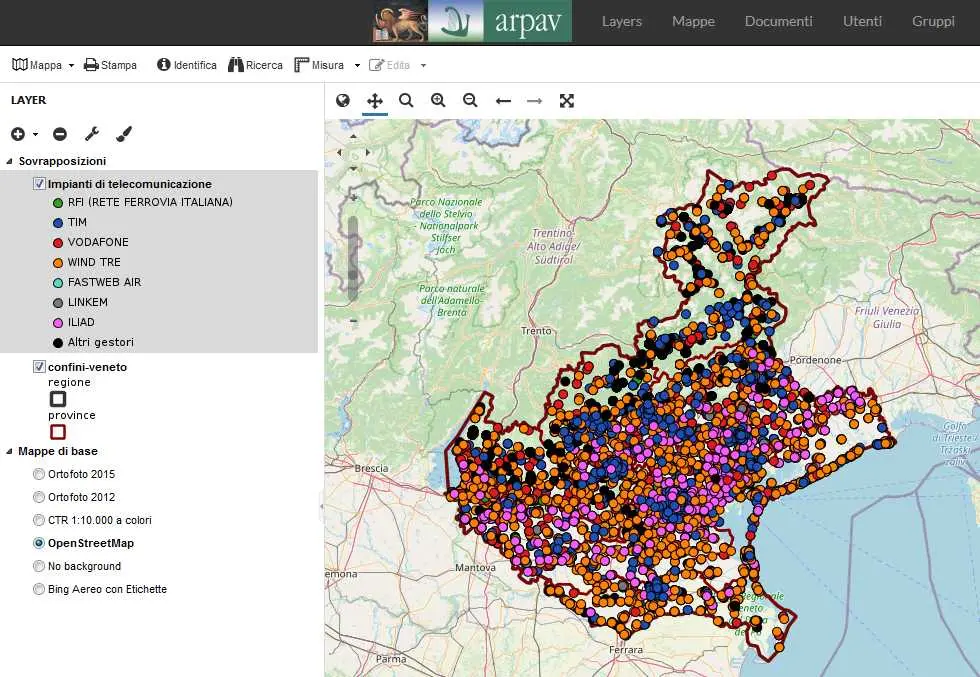Screen dimensions: 980x677
Task: Open layer properties wrench icon
Action: (91, 134)
